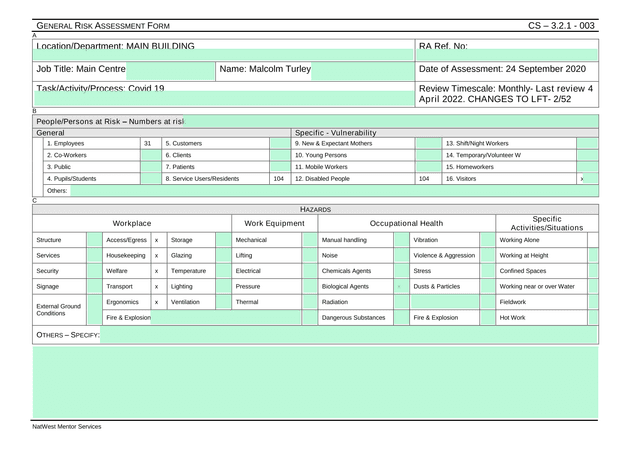Tick the Thermal equipment box
640x452 pixels.
click(x=310, y=302)
